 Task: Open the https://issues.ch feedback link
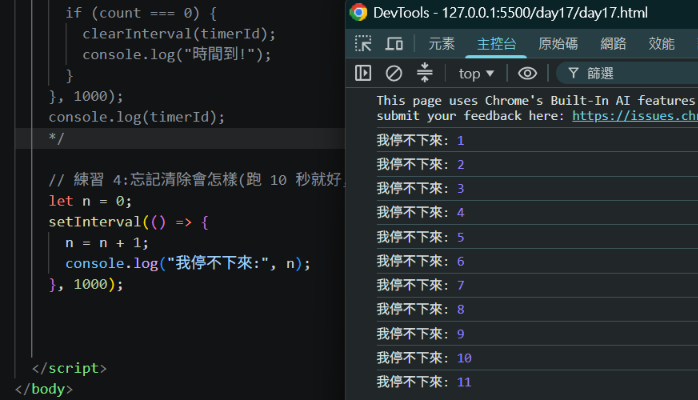click(635, 116)
